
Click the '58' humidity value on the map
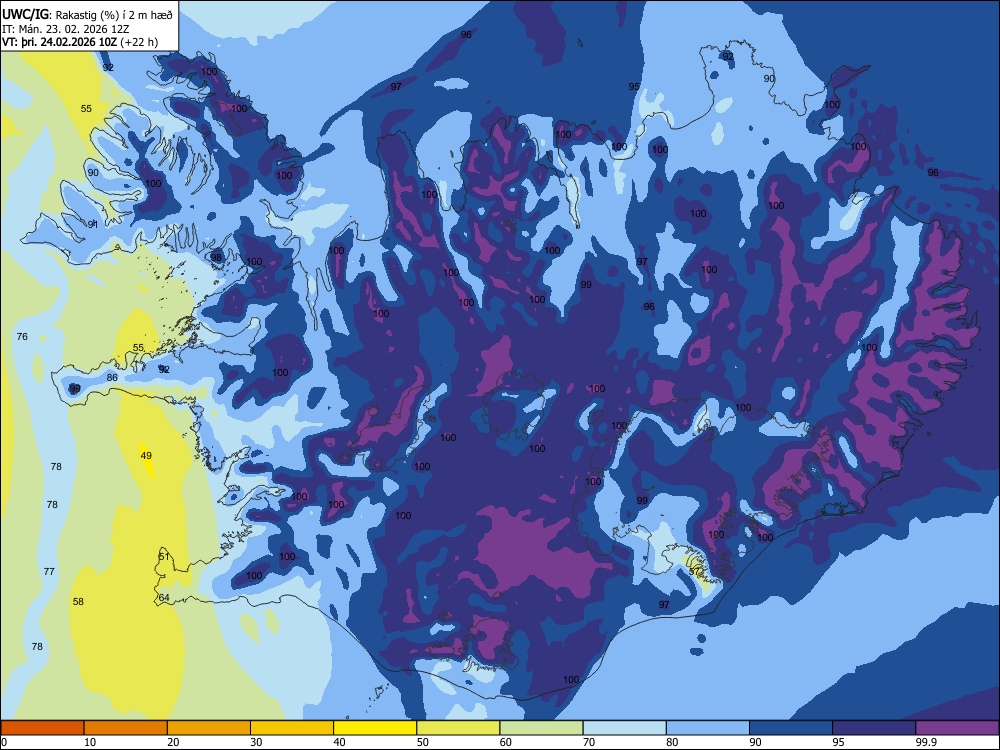click(78, 601)
